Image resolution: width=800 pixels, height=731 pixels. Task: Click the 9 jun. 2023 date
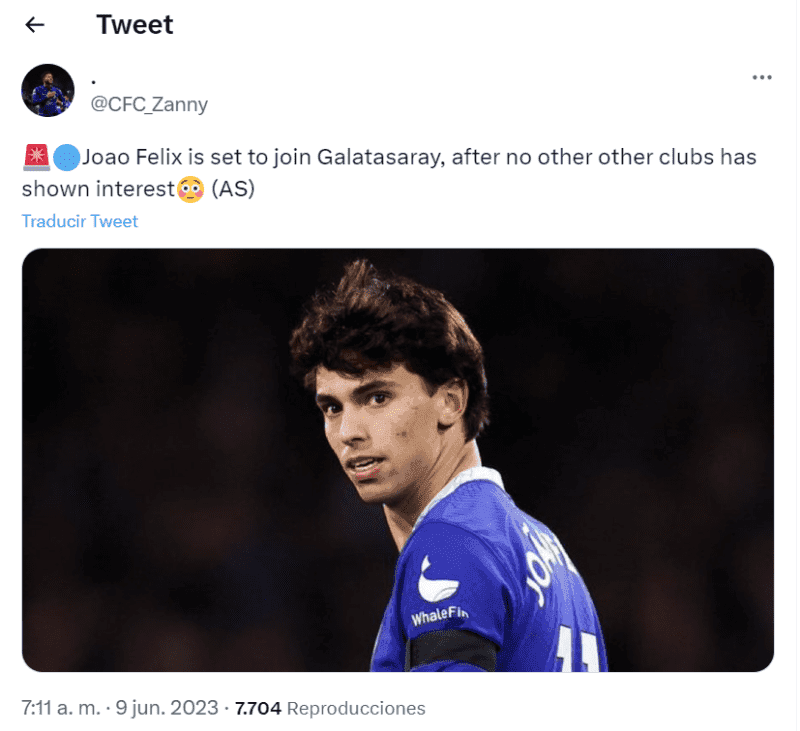pos(168,708)
